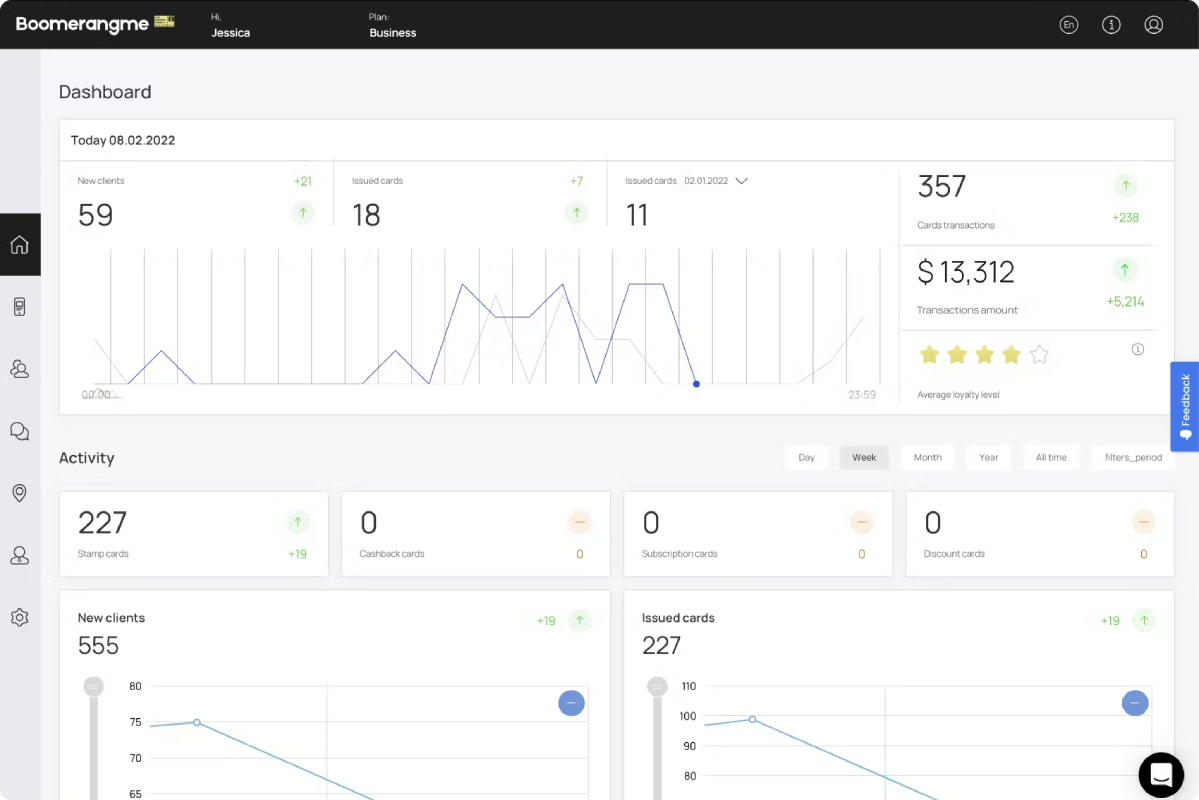The height and width of the screenshot is (800, 1199).
Task: Open the Home dashboard sidebar icon
Action: coord(20,245)
